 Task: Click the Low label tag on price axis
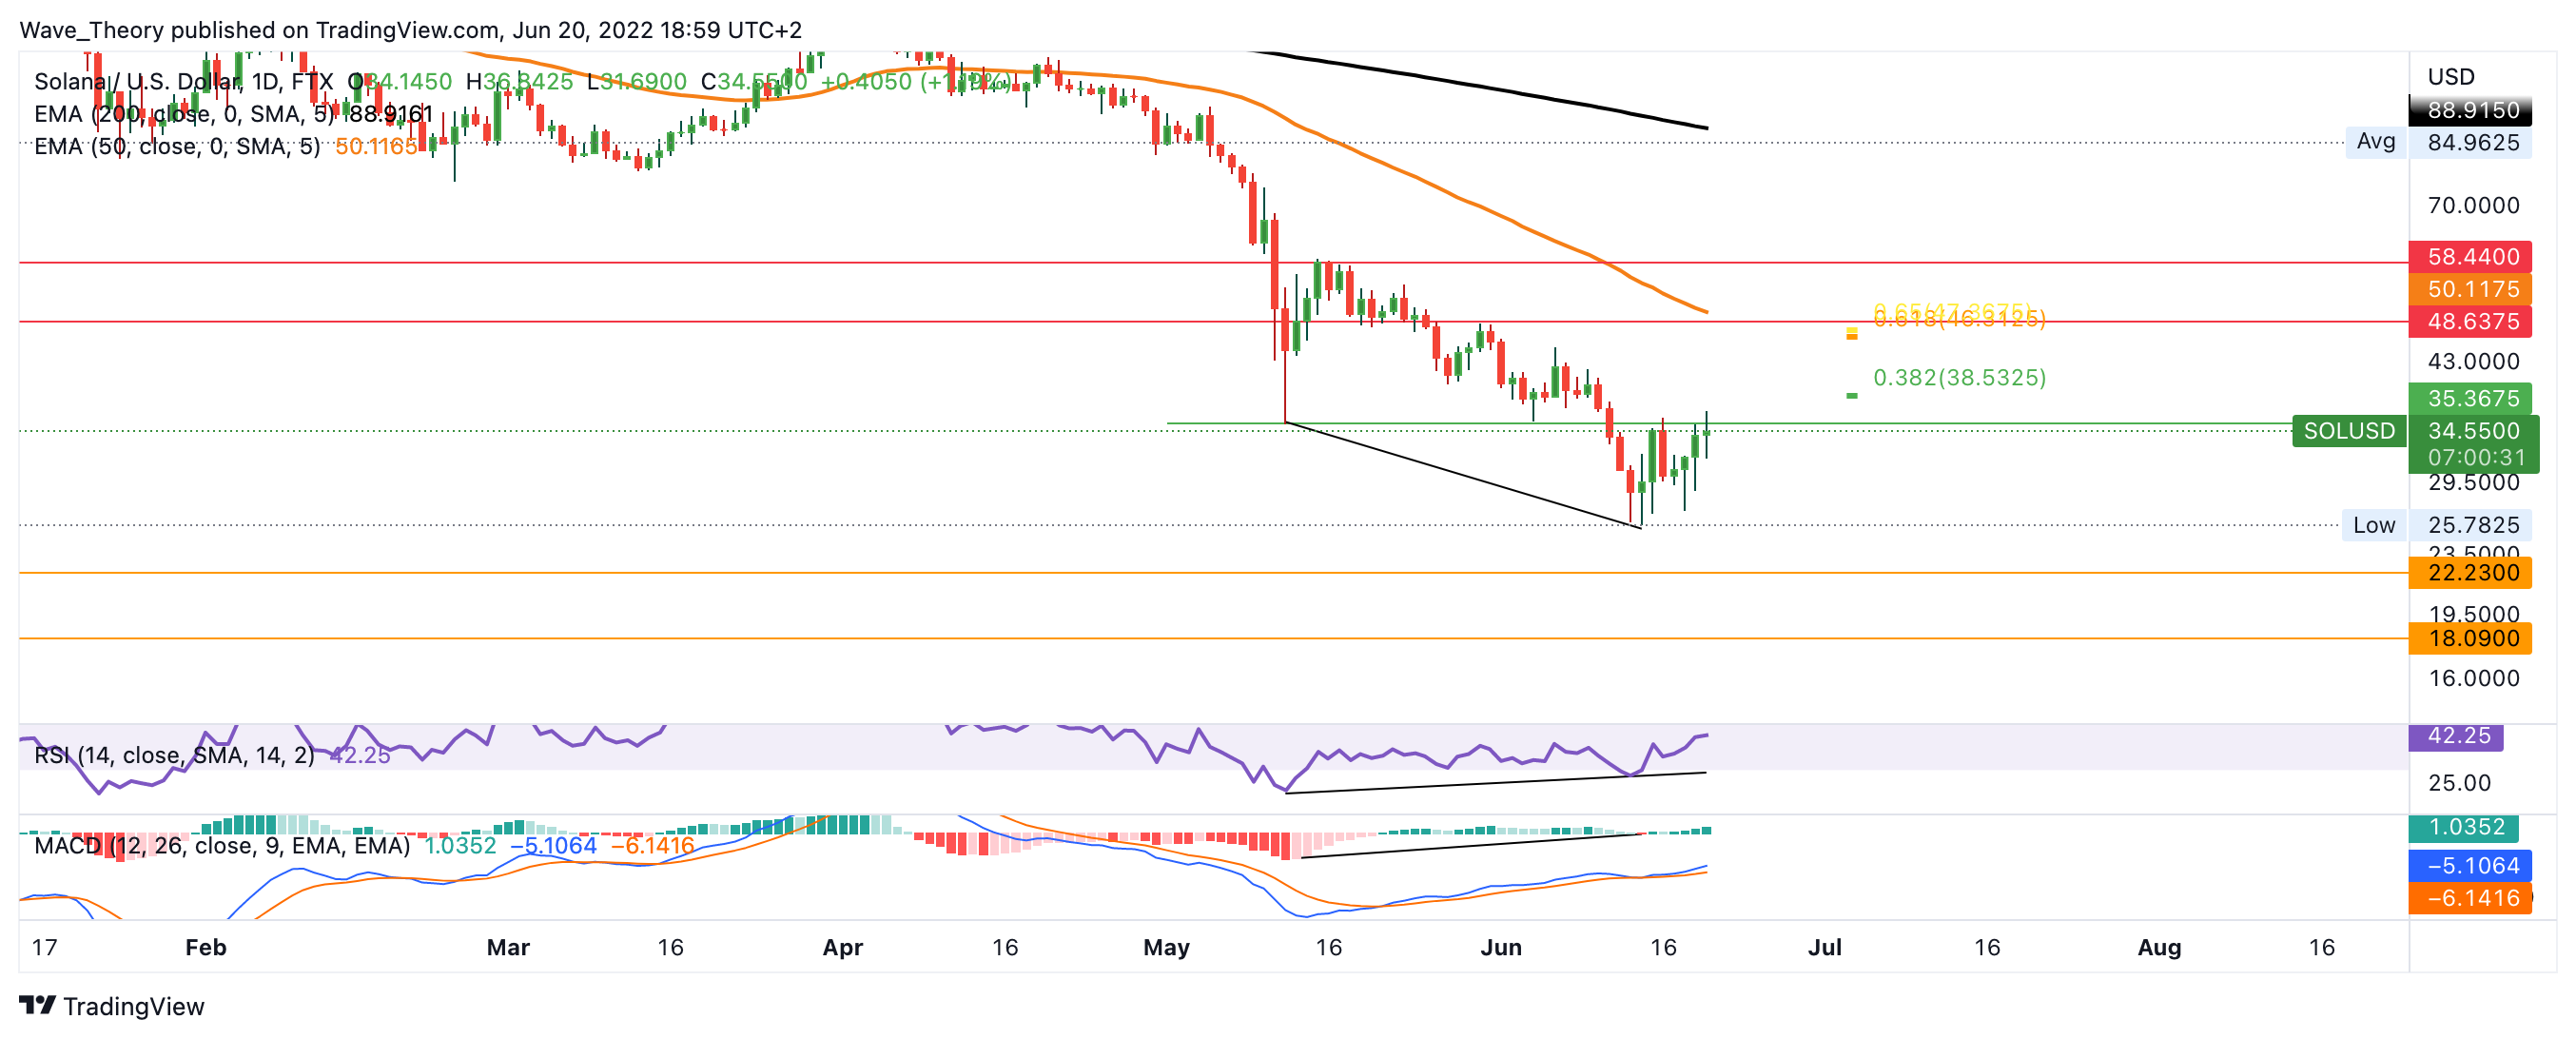tap(2373, 525)
